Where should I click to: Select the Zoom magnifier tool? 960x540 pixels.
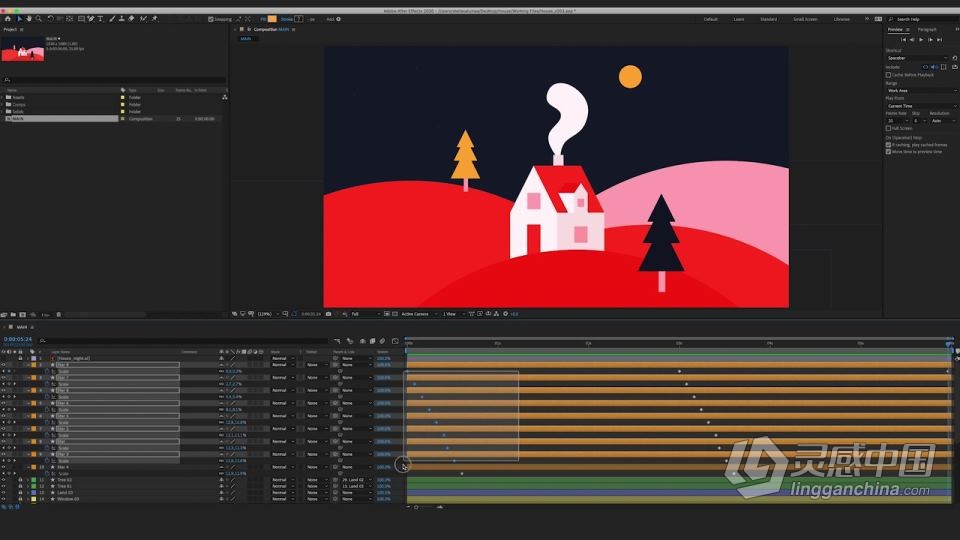[x=39, y=19]
